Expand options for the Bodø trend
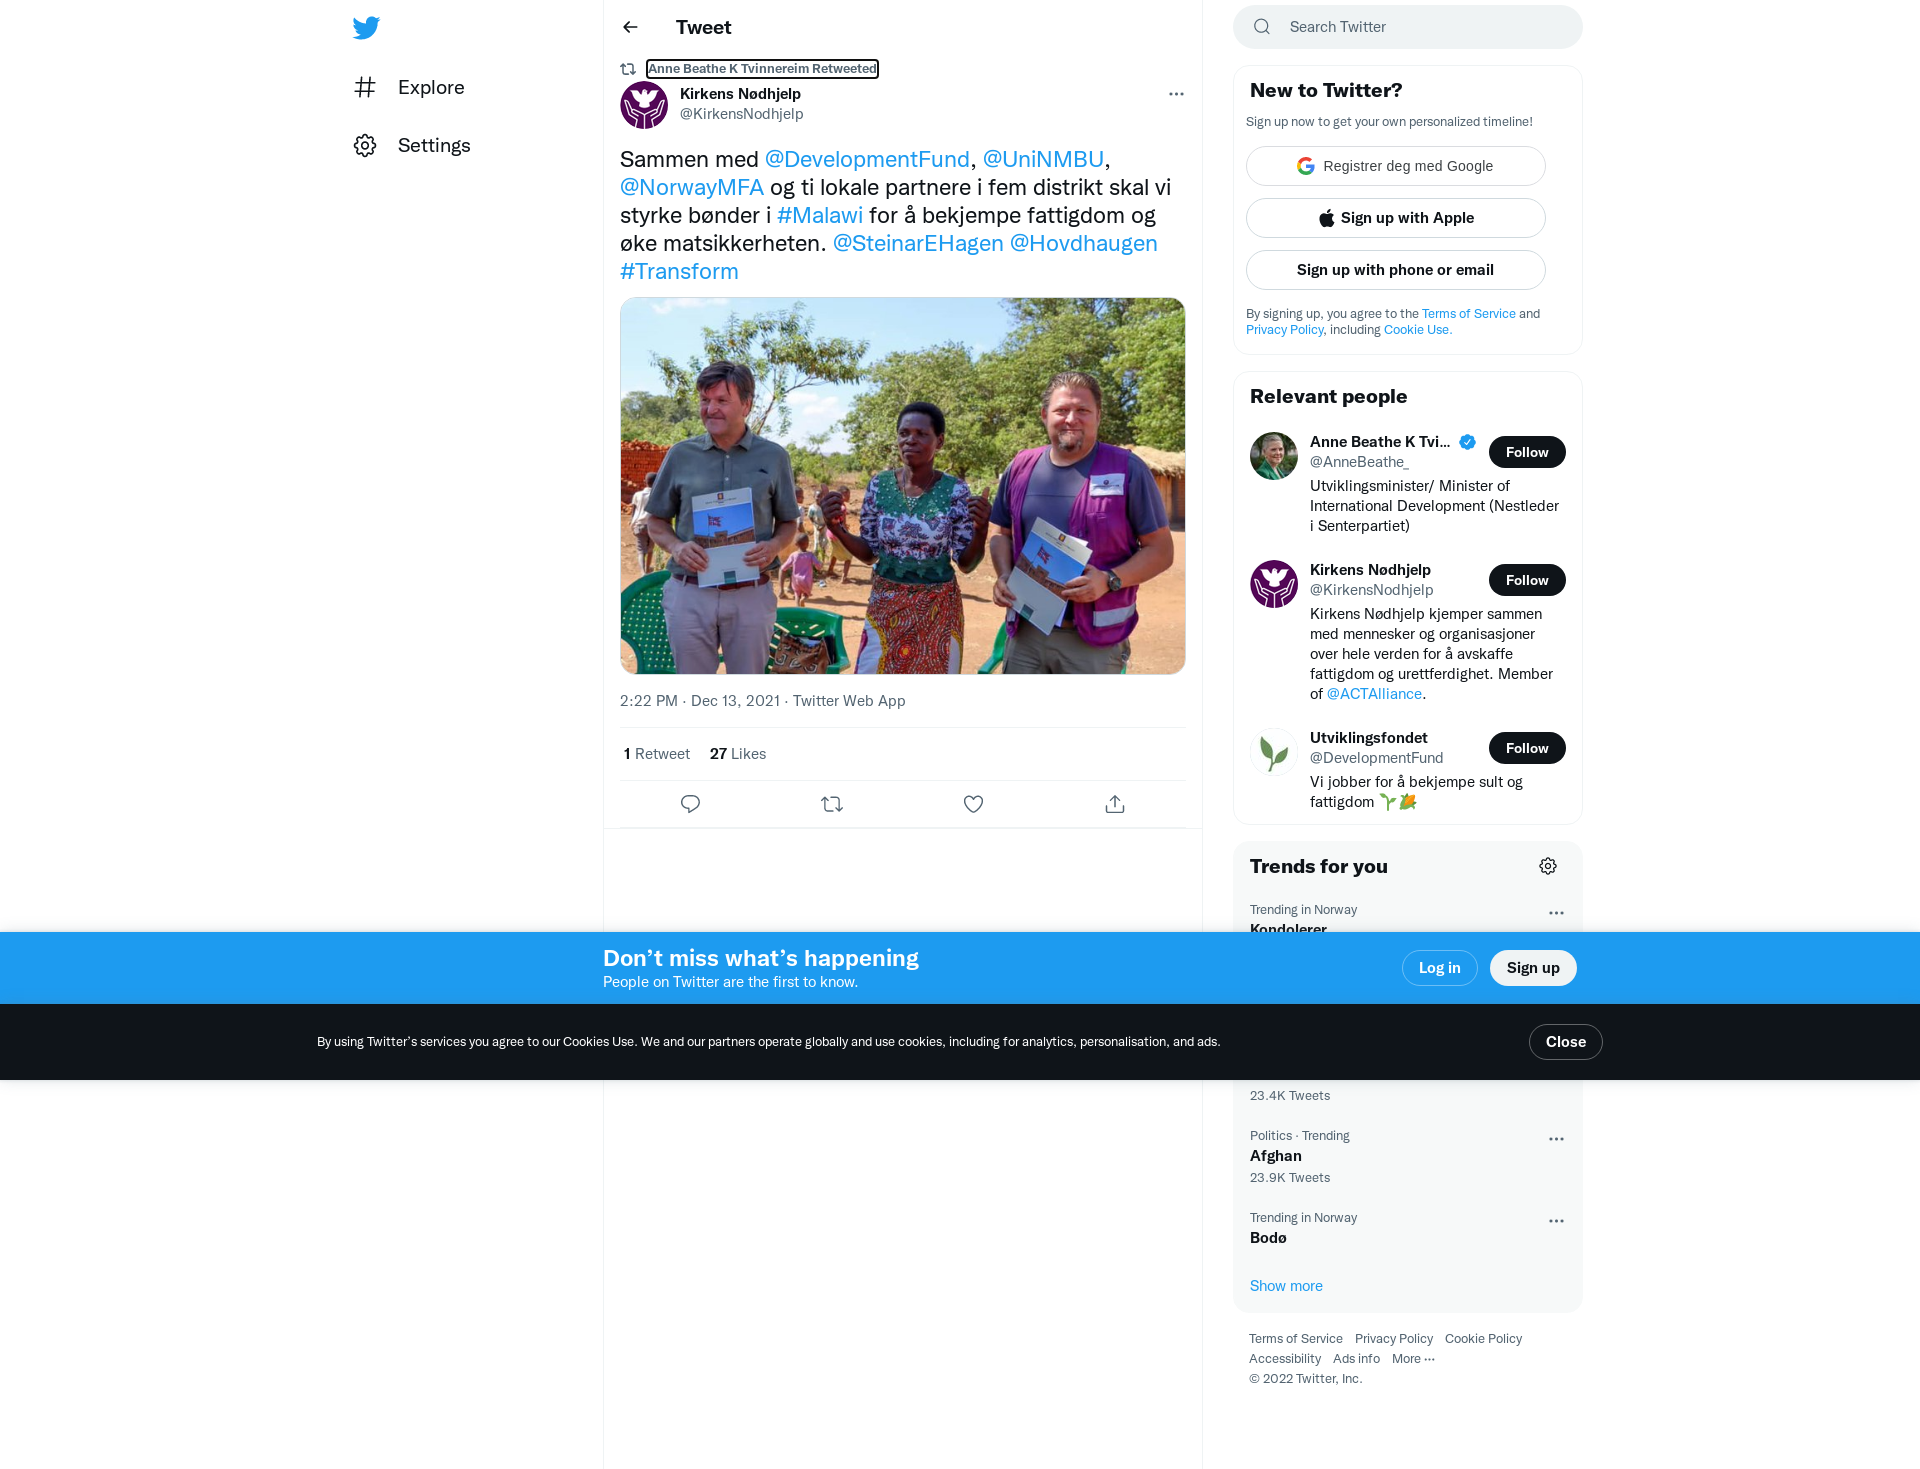Viewport: 1920px width, 1469px height. [1556, 1221]
